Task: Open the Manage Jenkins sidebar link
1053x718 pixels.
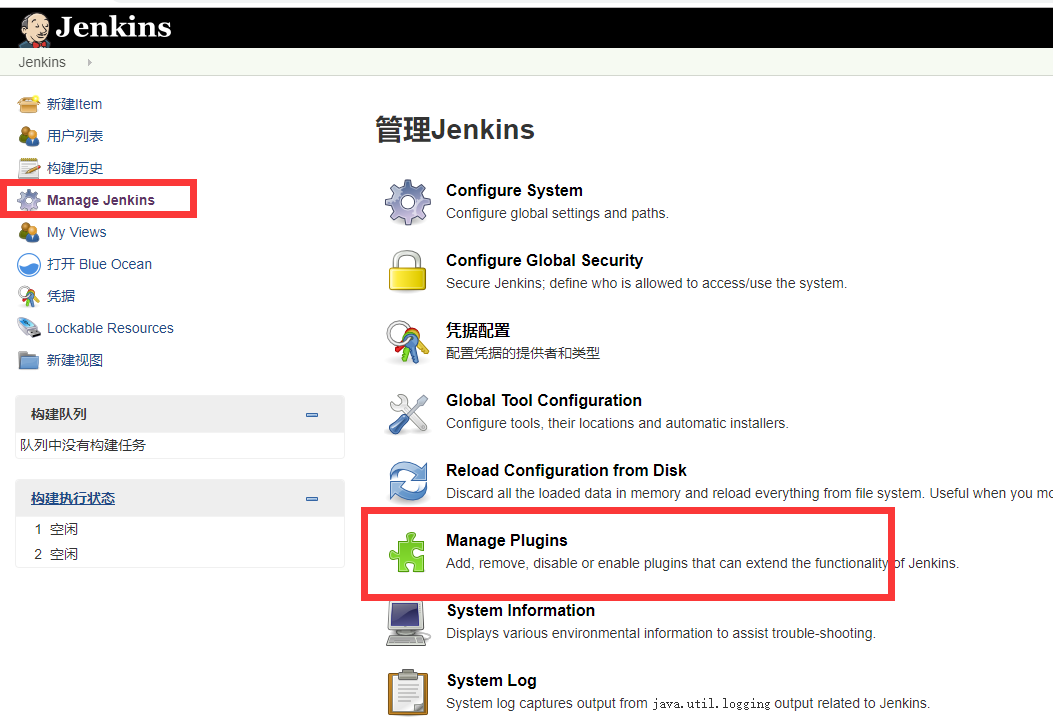Action: click(101, 200)
